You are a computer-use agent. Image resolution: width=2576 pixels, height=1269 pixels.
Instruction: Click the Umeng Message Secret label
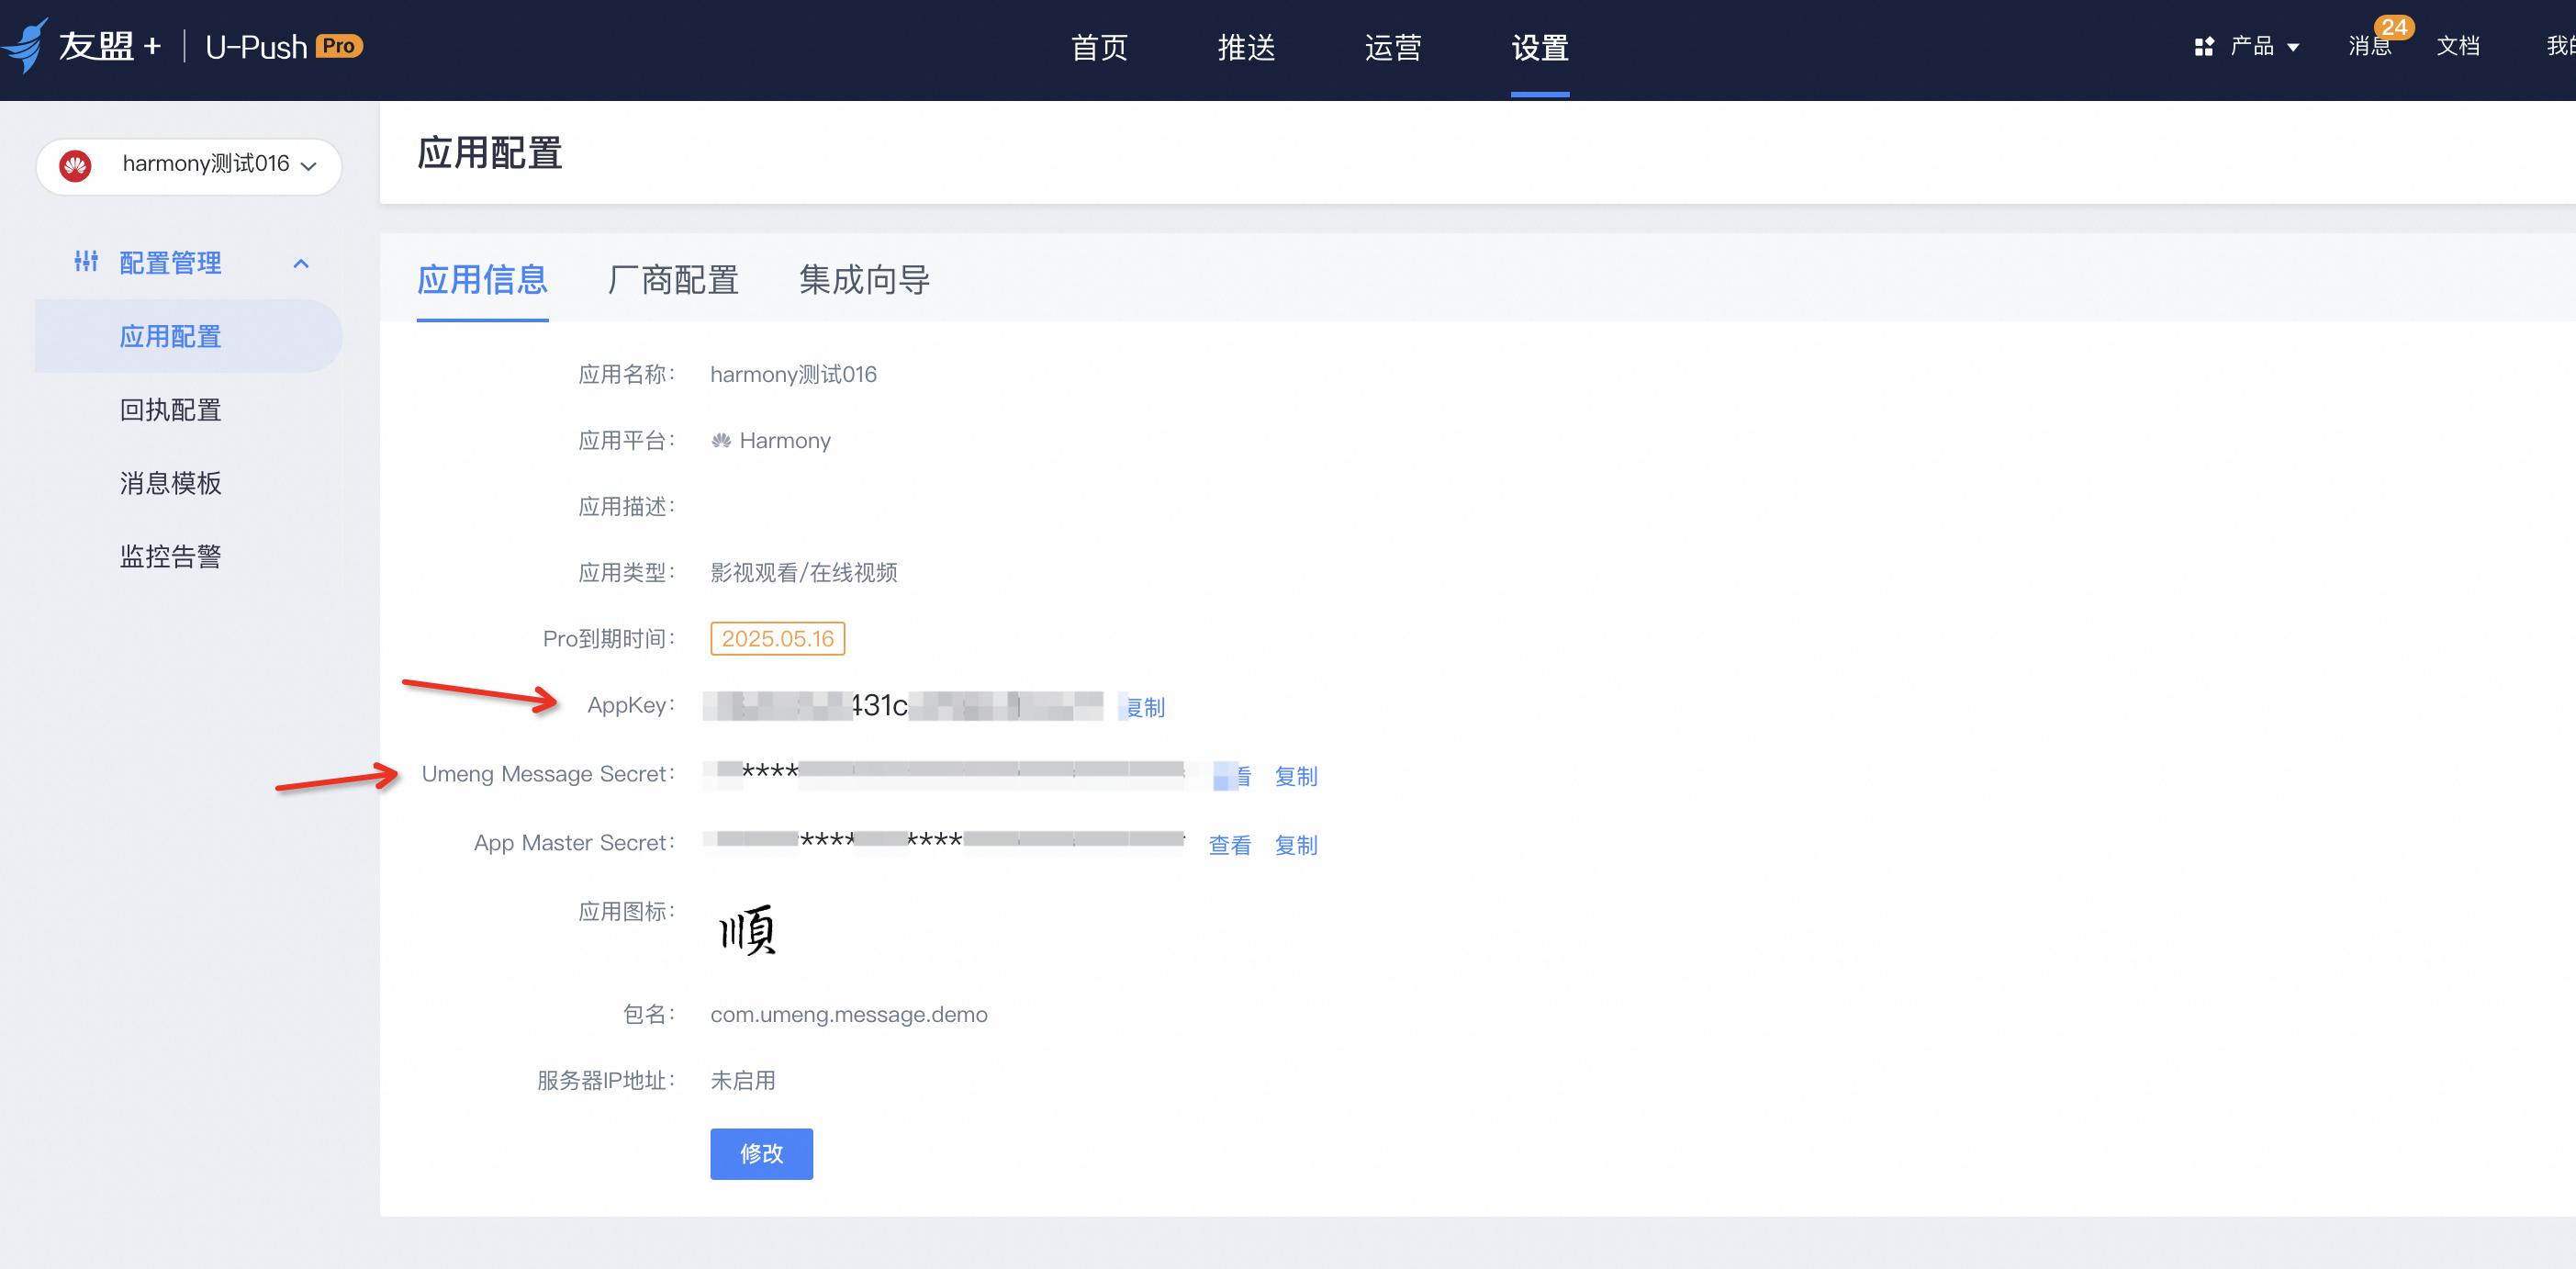click(548, 774)
